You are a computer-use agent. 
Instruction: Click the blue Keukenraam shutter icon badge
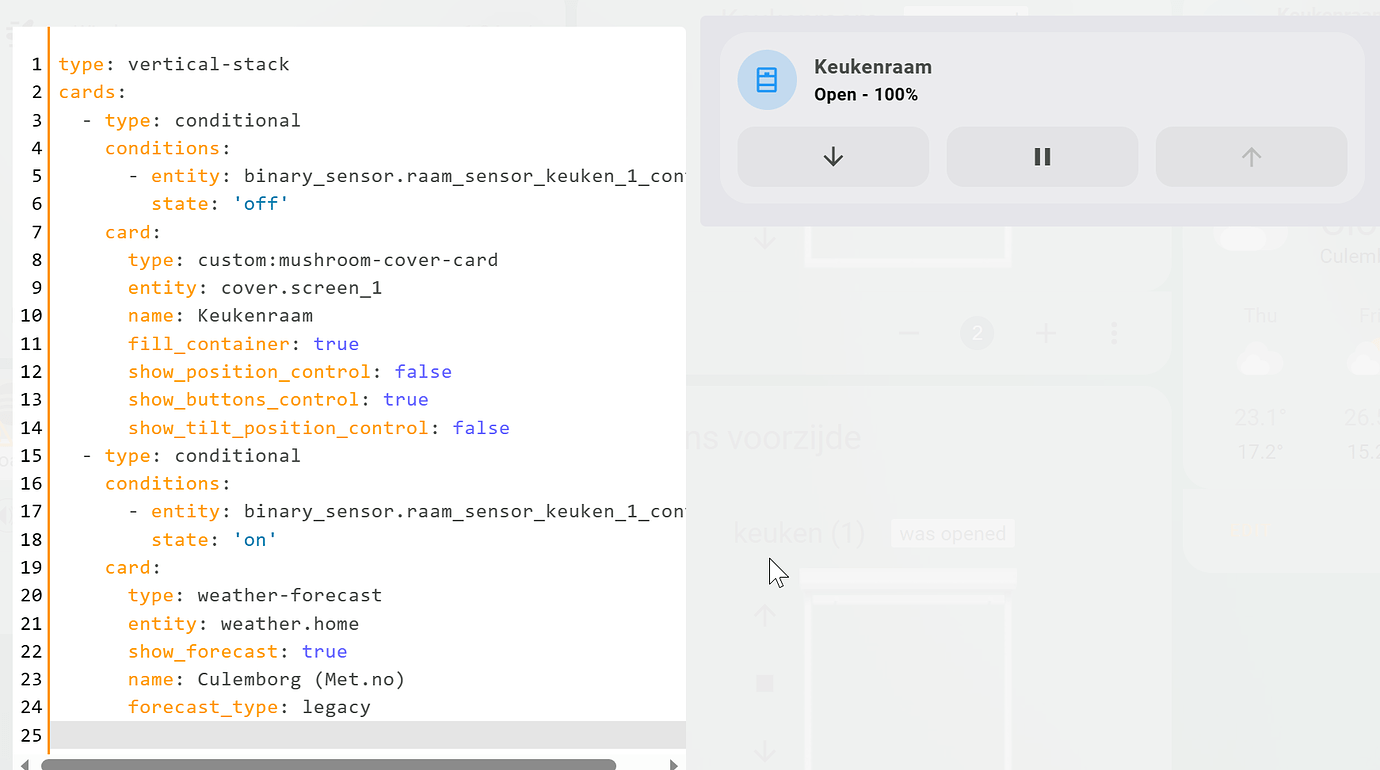pos(766,79)
